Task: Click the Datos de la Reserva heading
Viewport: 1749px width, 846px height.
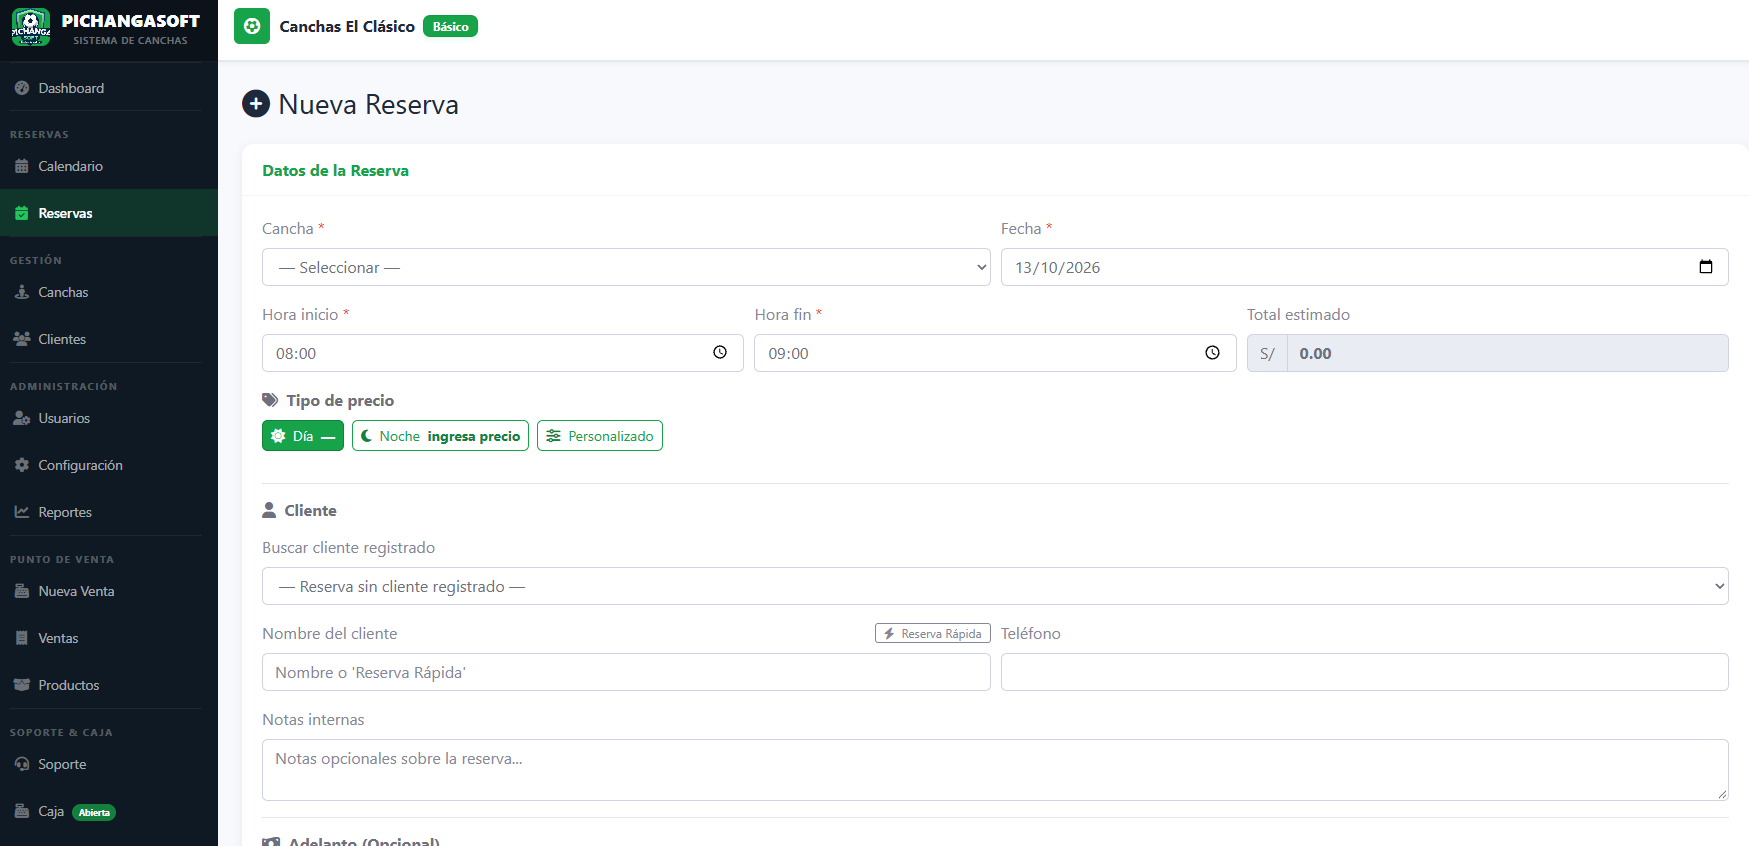Action: [335, 170]
